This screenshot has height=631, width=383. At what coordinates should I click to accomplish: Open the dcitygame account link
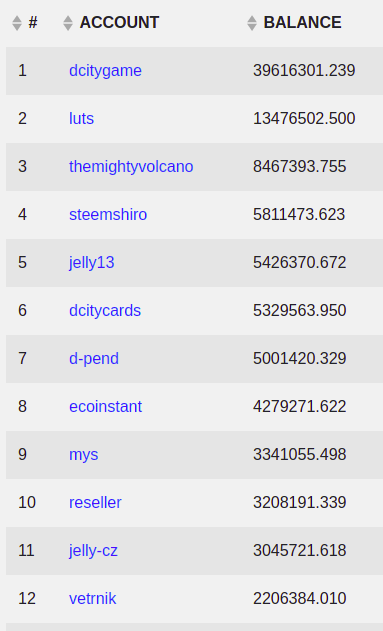click(x=105, y=71)
